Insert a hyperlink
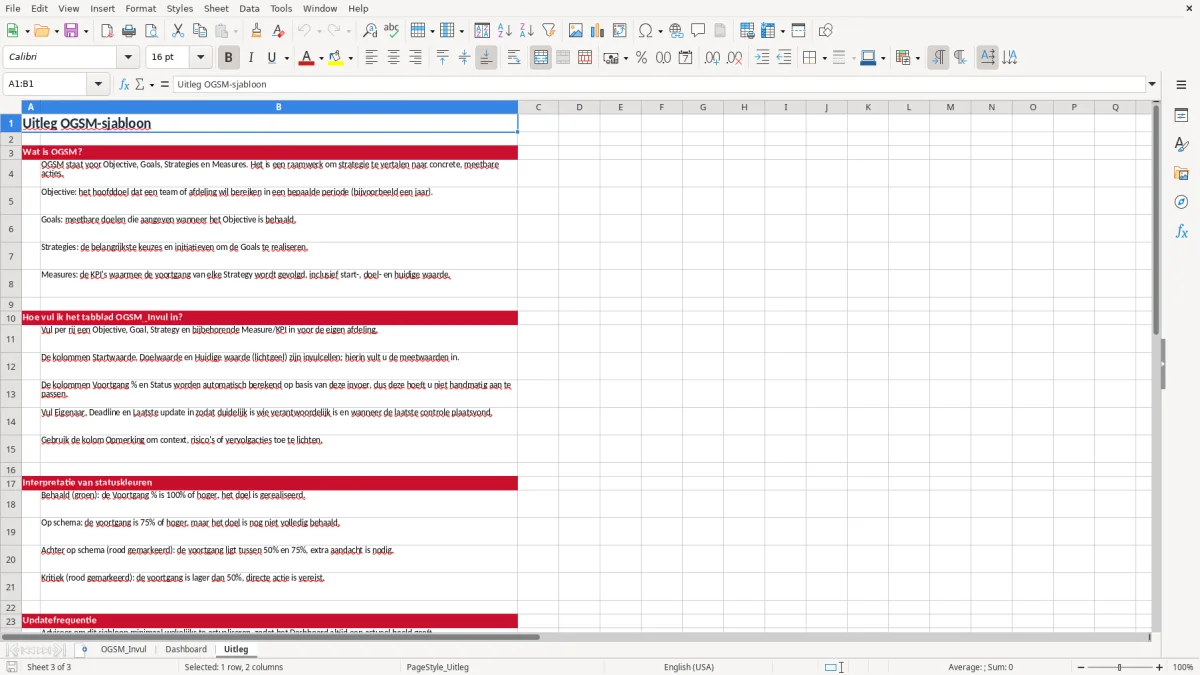This screenshot has width=1200, height=675. click(676, 31)
